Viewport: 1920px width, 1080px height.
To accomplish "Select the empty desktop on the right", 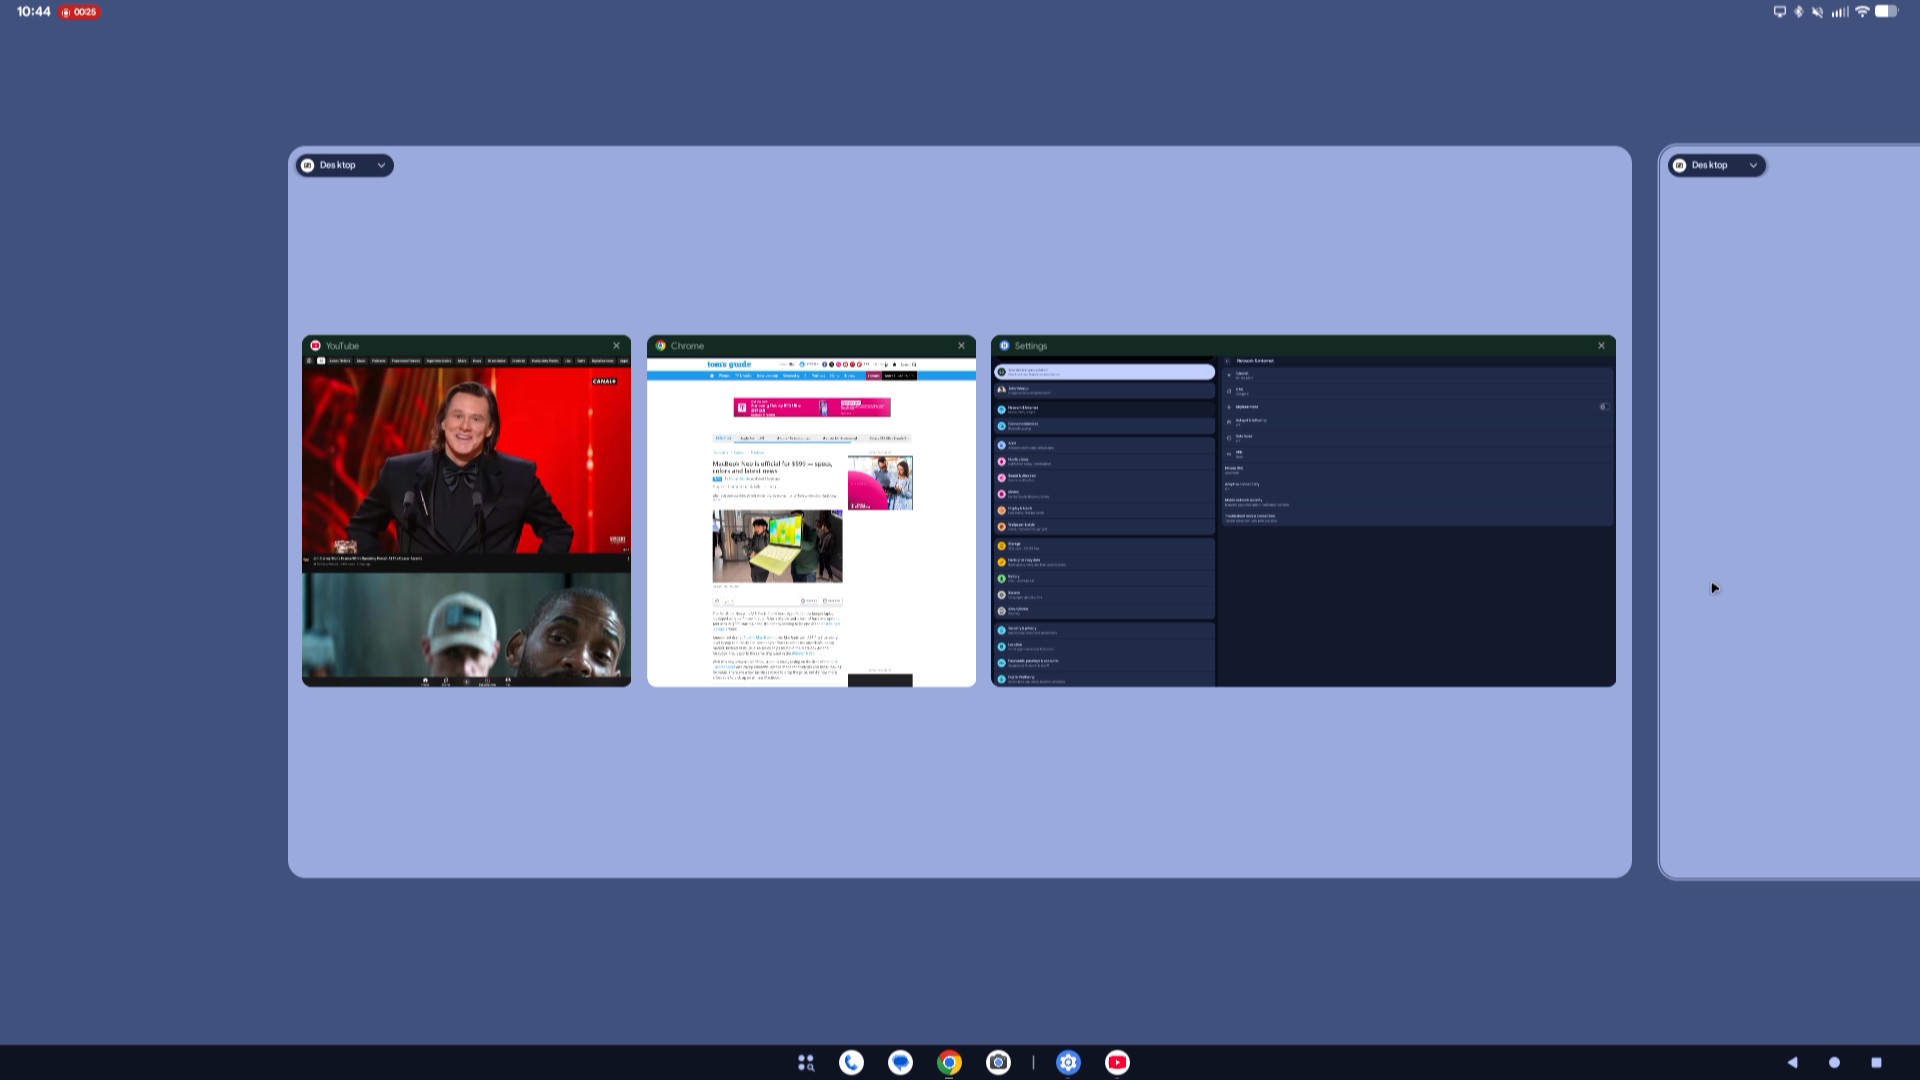I will pos(1790,515).
